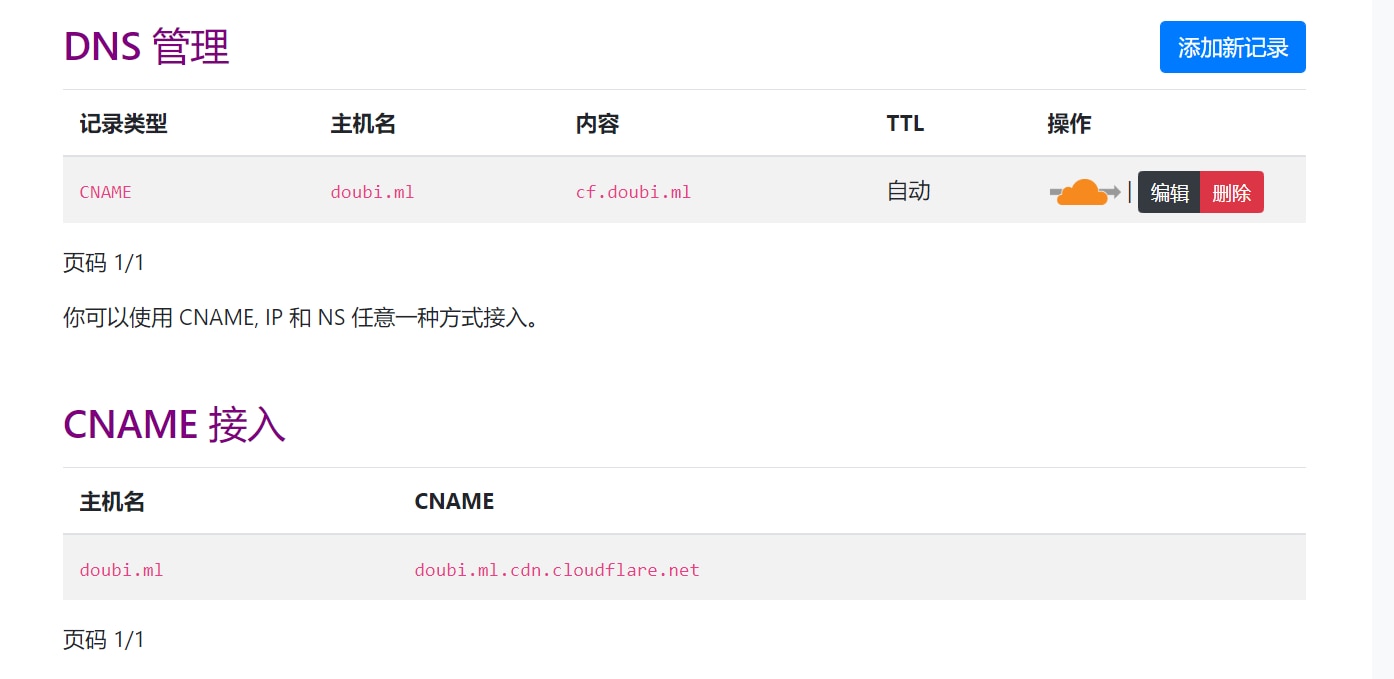Edit the doubi.ml record with 编辑
The image size is (1394, 679).
click(1169, 192)
